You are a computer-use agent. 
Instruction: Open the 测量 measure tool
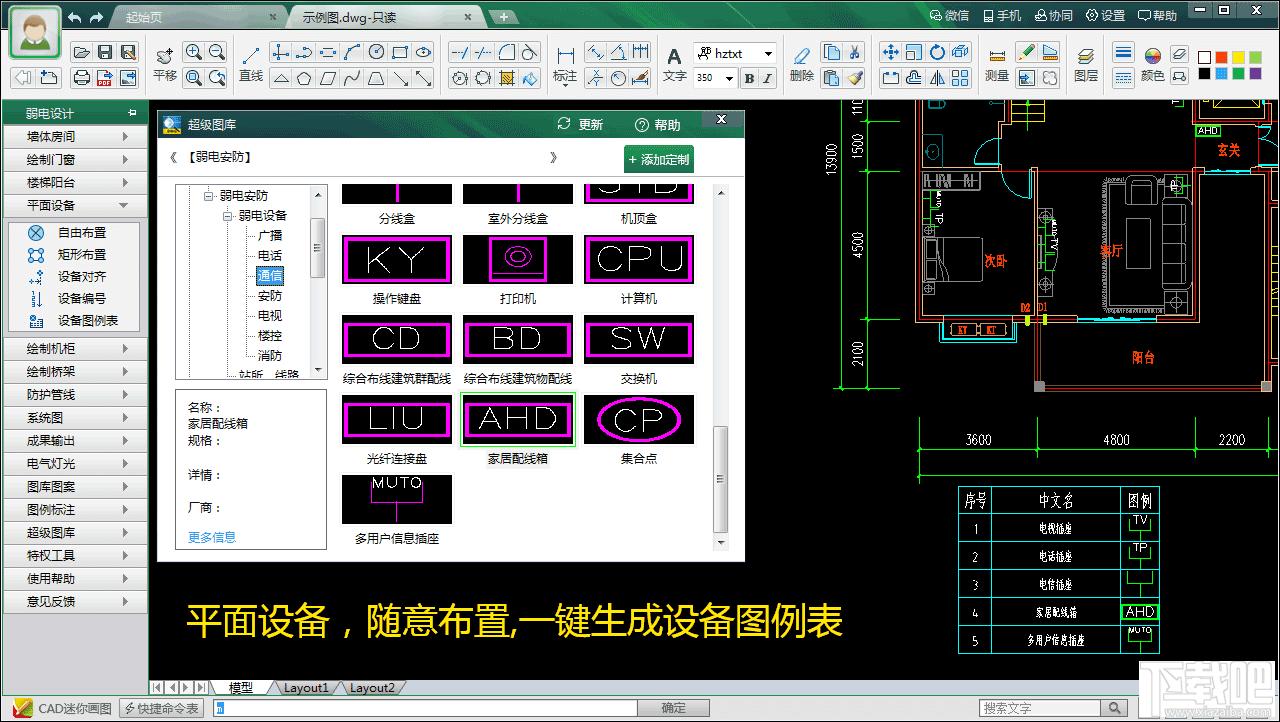coord(997,64)
